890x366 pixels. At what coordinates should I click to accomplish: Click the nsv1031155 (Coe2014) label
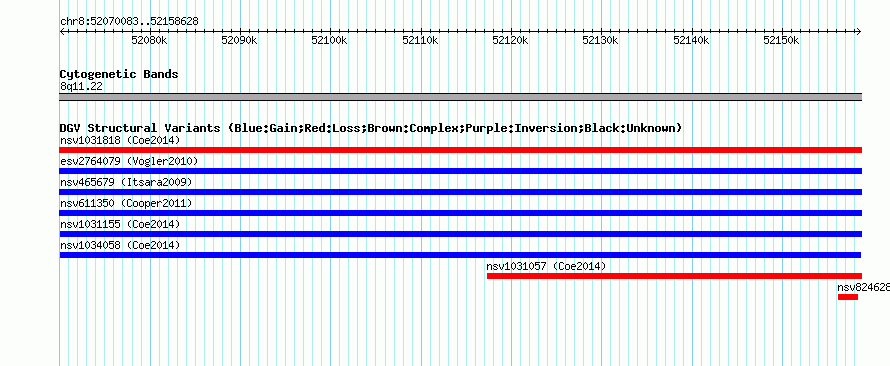120,224
